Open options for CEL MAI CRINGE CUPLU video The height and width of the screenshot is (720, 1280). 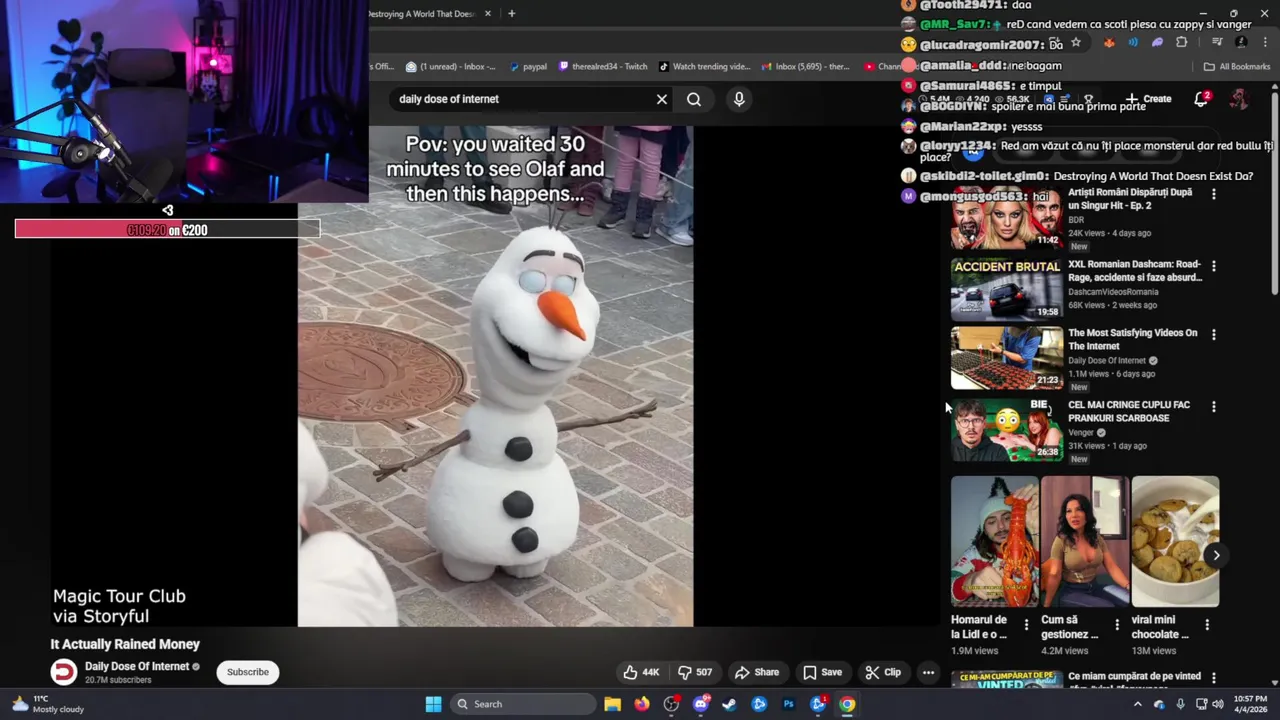coord(1214,407)
